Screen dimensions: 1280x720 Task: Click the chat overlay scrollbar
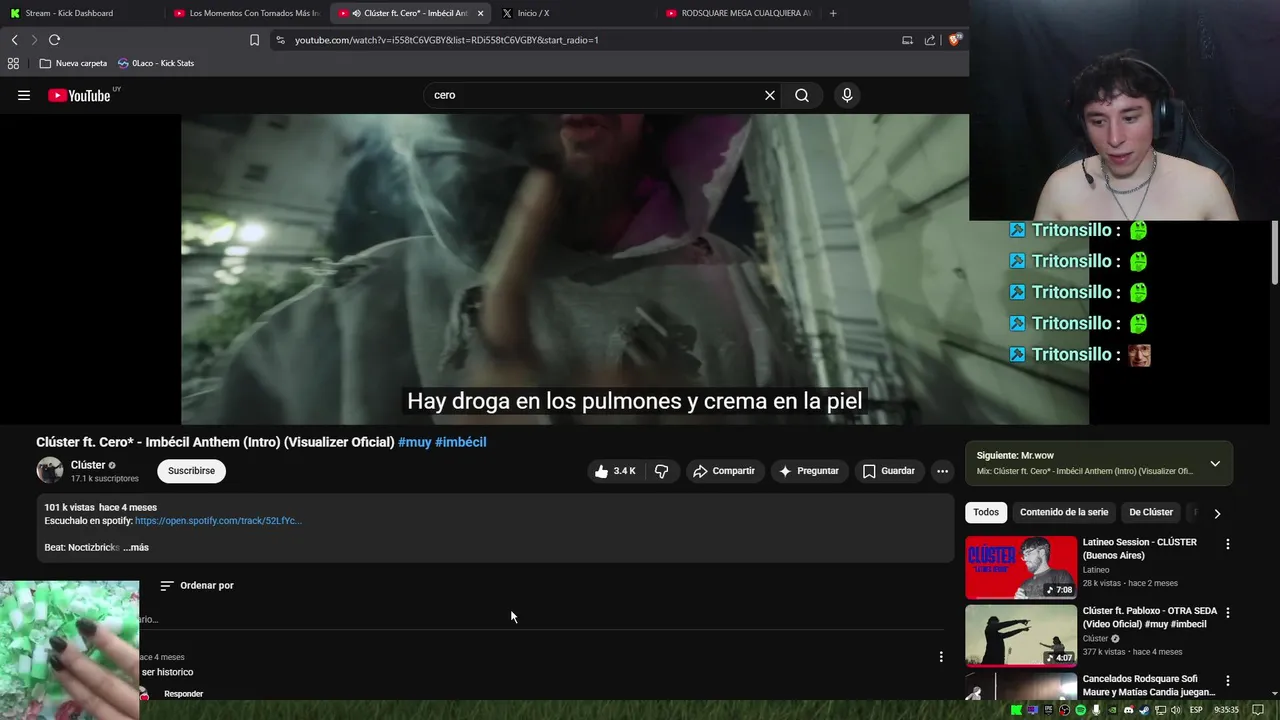point(1275,252)
